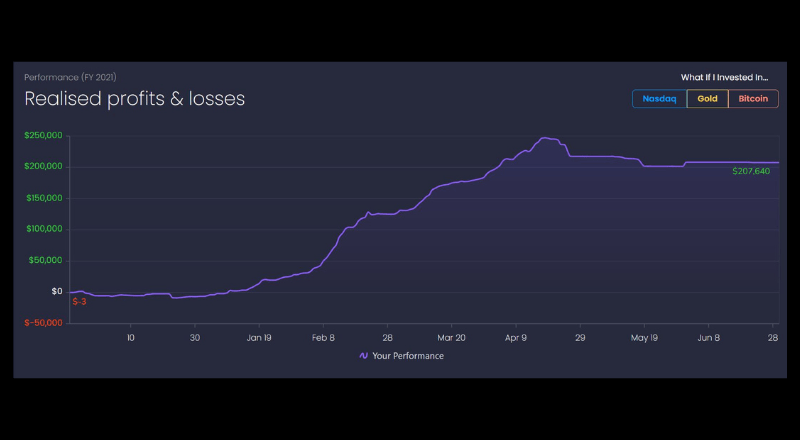The width and height of the screenshot is (800, 440).
Task: Click the 'Your Performance' legend label
Action: coord(408,356)
